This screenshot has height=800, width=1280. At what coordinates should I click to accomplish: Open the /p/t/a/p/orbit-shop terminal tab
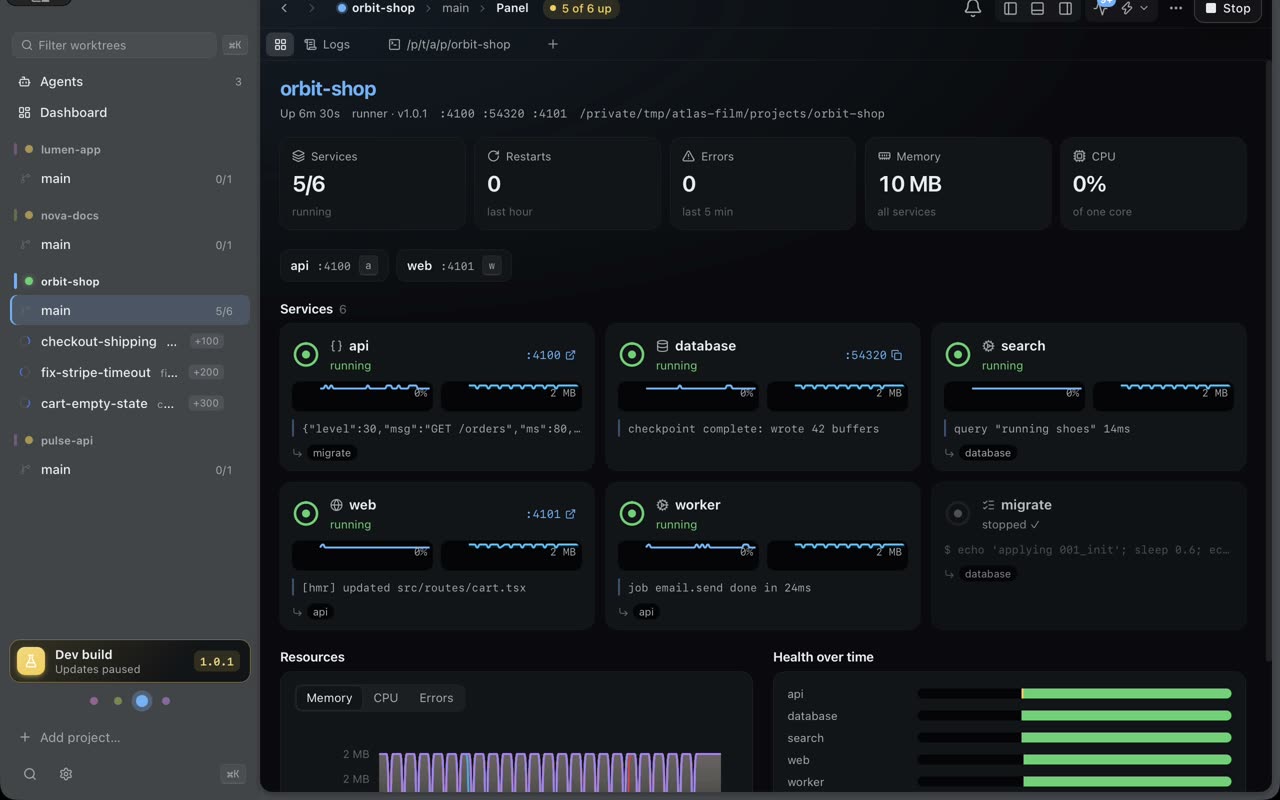[x=450, y=44]
